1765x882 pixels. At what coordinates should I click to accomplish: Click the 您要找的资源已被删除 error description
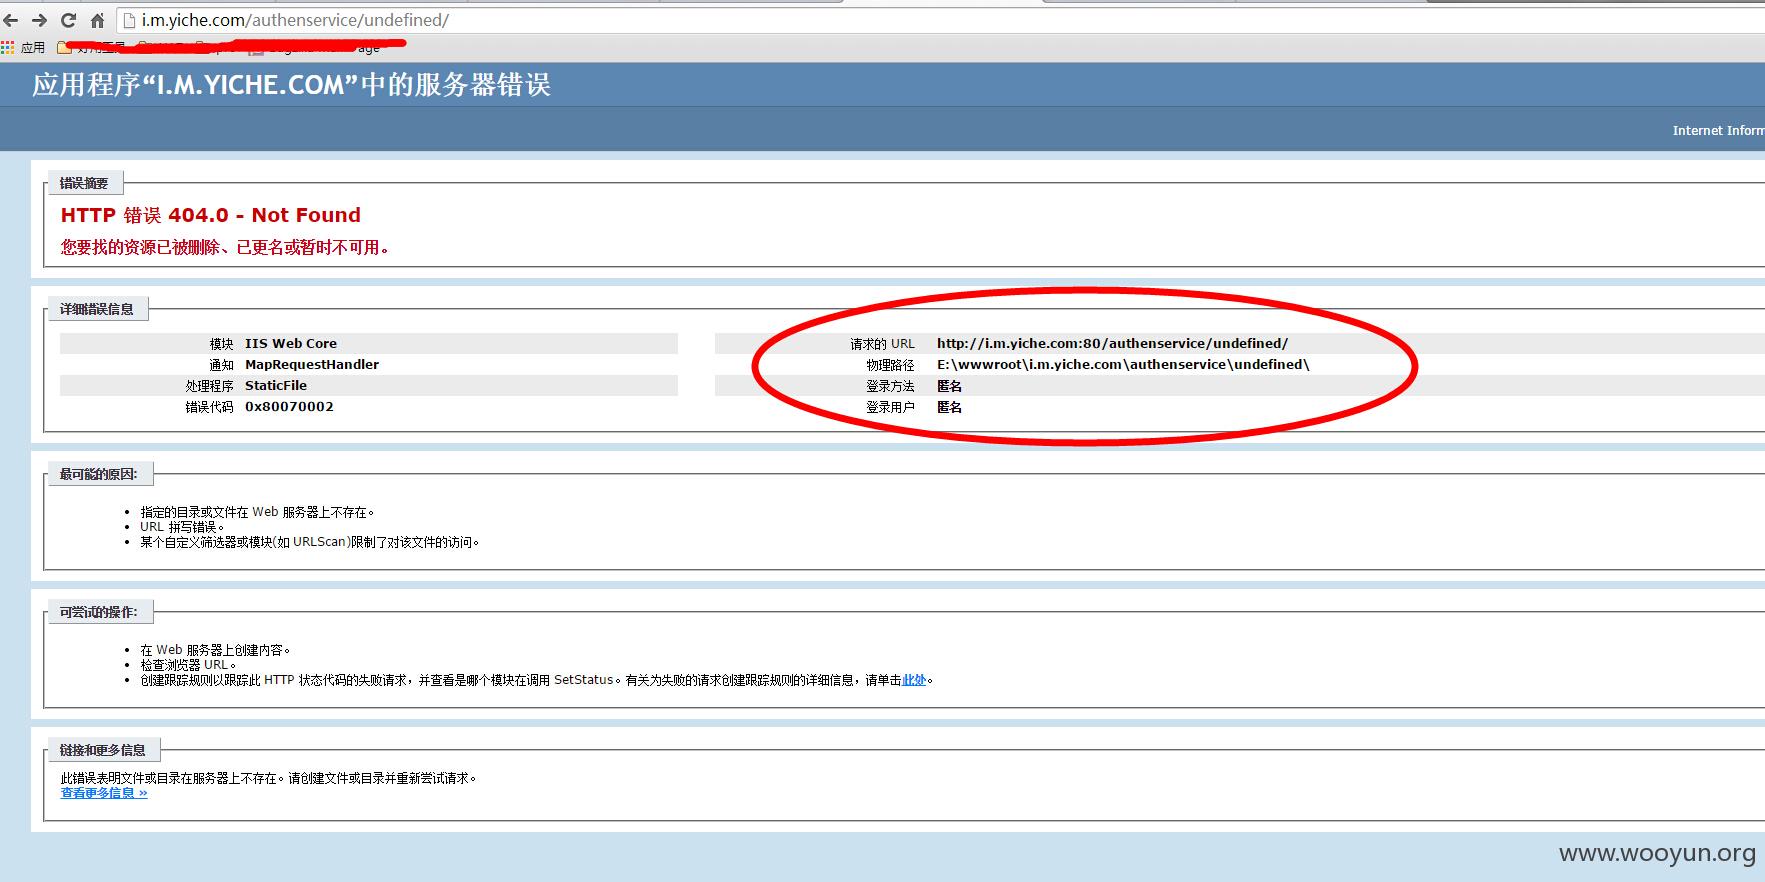225,247
